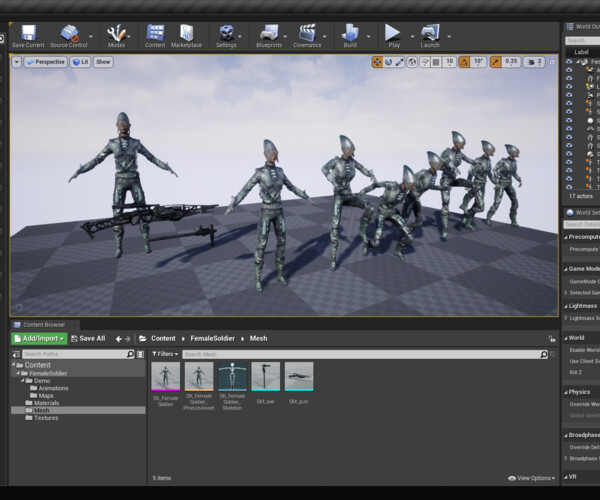Select the rotate gizmo mode icon
The height and width of the screenshot is (500, 600).
click(x=388, y=62)
